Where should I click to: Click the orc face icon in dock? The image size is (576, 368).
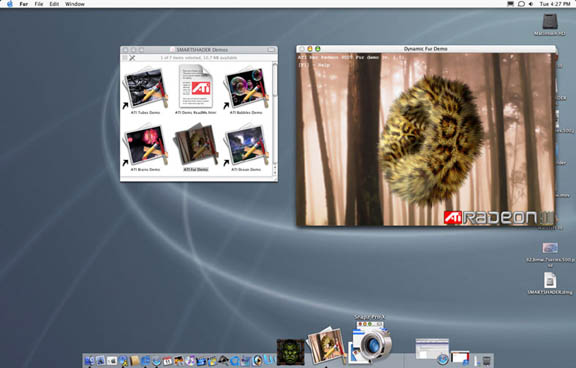(290, 352)
